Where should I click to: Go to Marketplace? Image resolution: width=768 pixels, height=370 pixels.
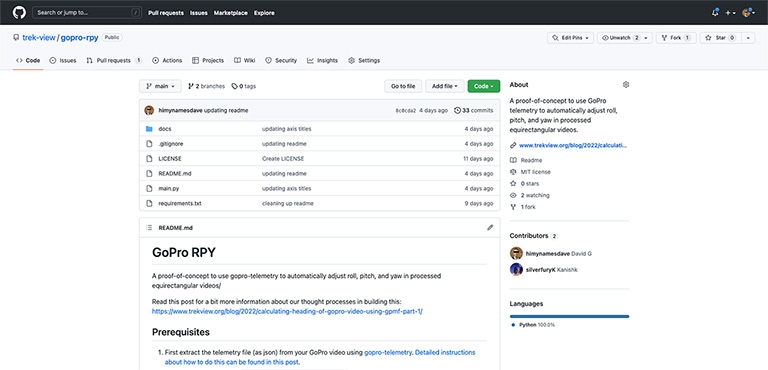tap(231, 13)
